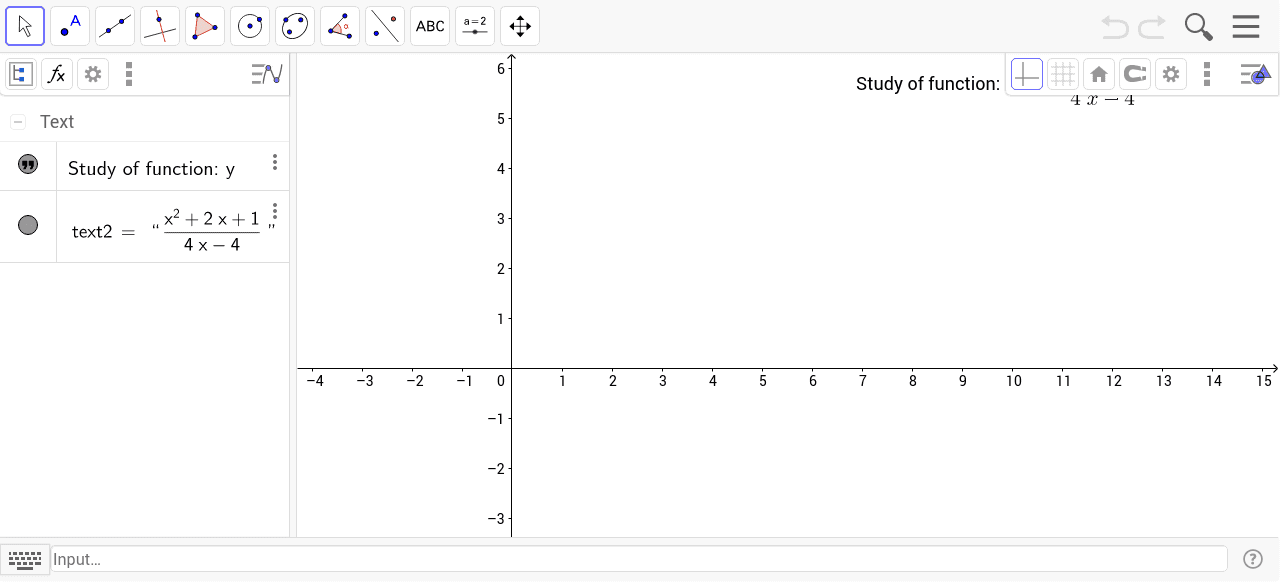Open point capturing magnet options

pyautogui.click(x=1135, y=74)
